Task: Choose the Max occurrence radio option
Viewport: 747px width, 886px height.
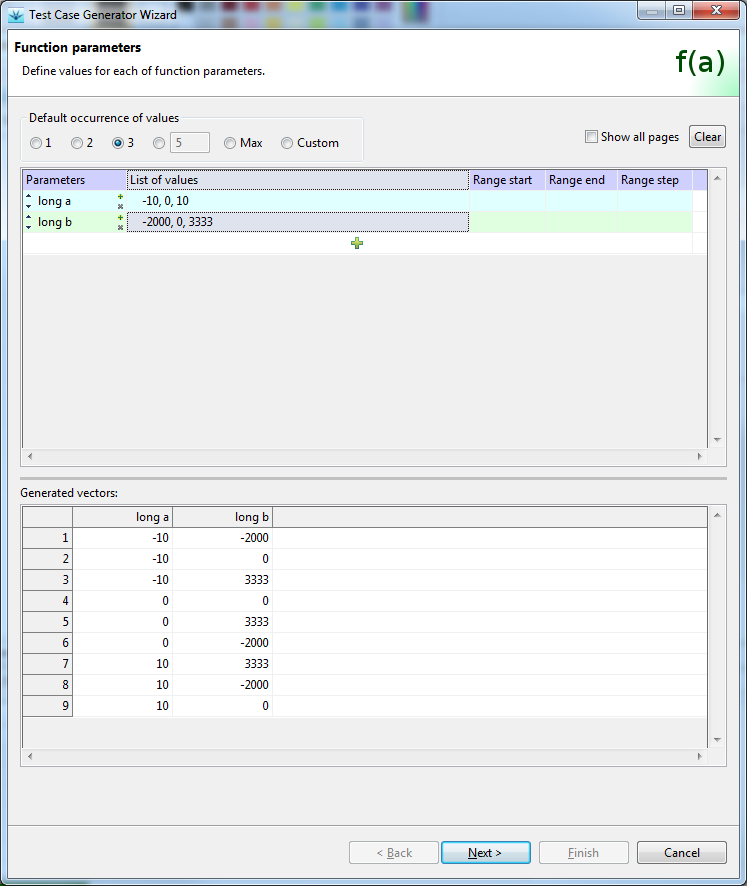Action: pos(230,143)
